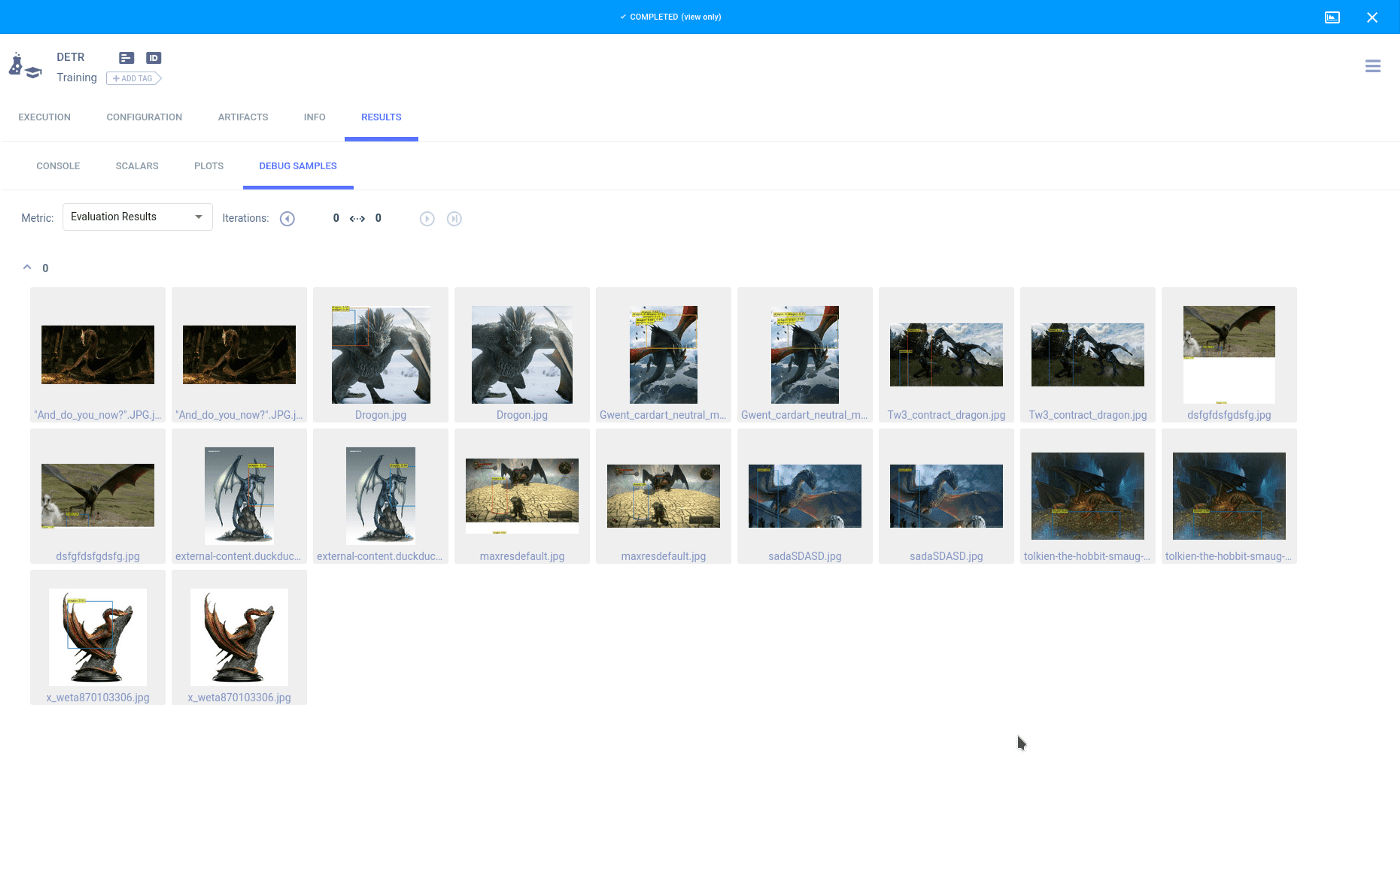Select the Artifacts tab
This screenshot has height=871, width=1400.
[243, 117]
